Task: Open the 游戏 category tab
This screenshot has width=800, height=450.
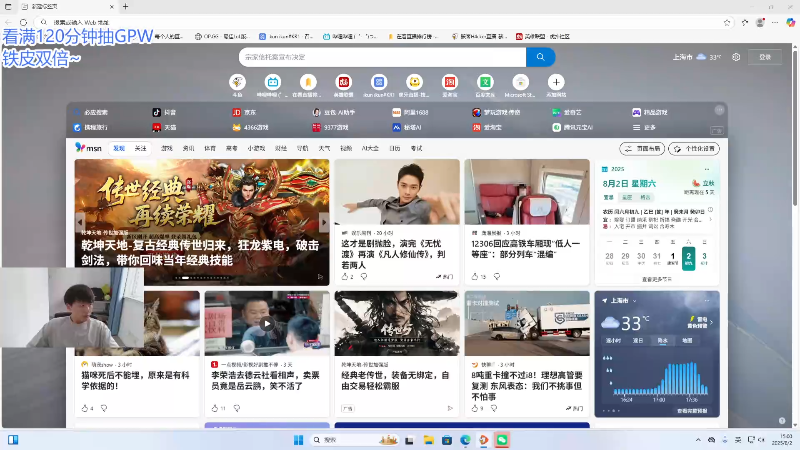Action: [x=167, y=148]
